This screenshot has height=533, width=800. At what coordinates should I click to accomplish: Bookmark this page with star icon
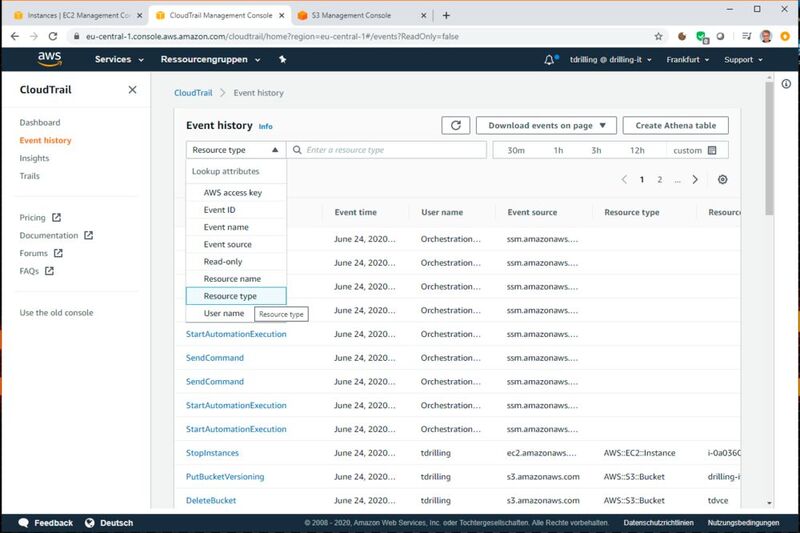(658, 35)
